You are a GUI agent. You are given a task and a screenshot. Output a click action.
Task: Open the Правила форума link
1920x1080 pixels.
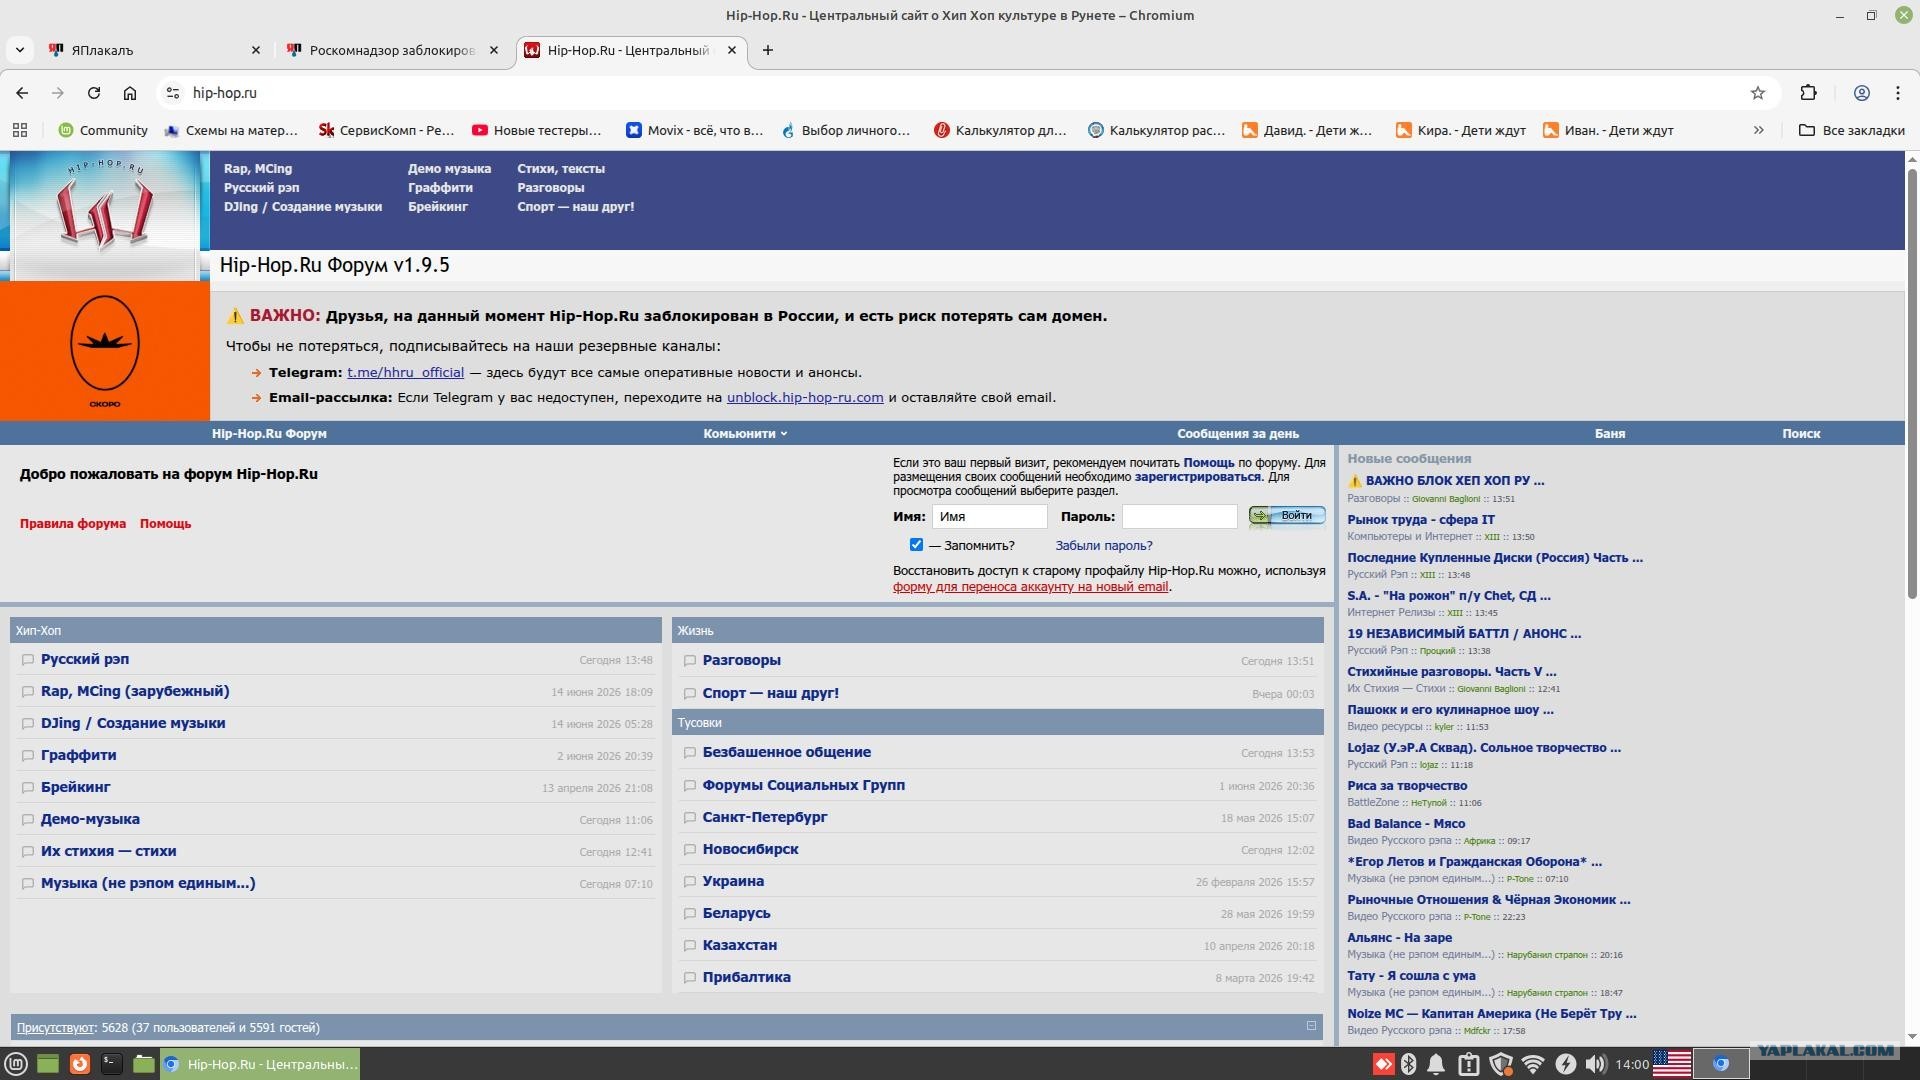pos(73,523)
